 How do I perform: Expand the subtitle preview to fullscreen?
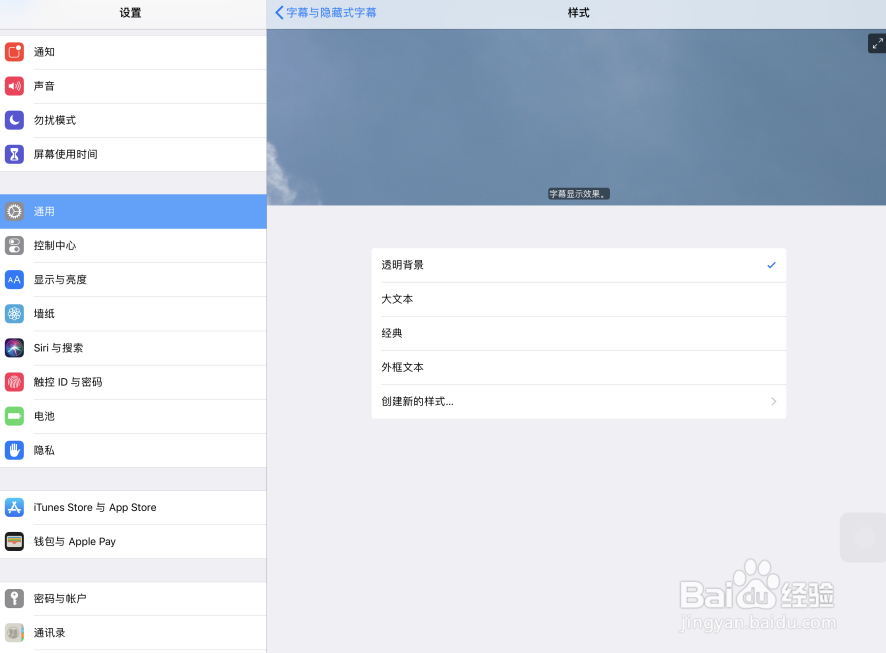point(875,43)
